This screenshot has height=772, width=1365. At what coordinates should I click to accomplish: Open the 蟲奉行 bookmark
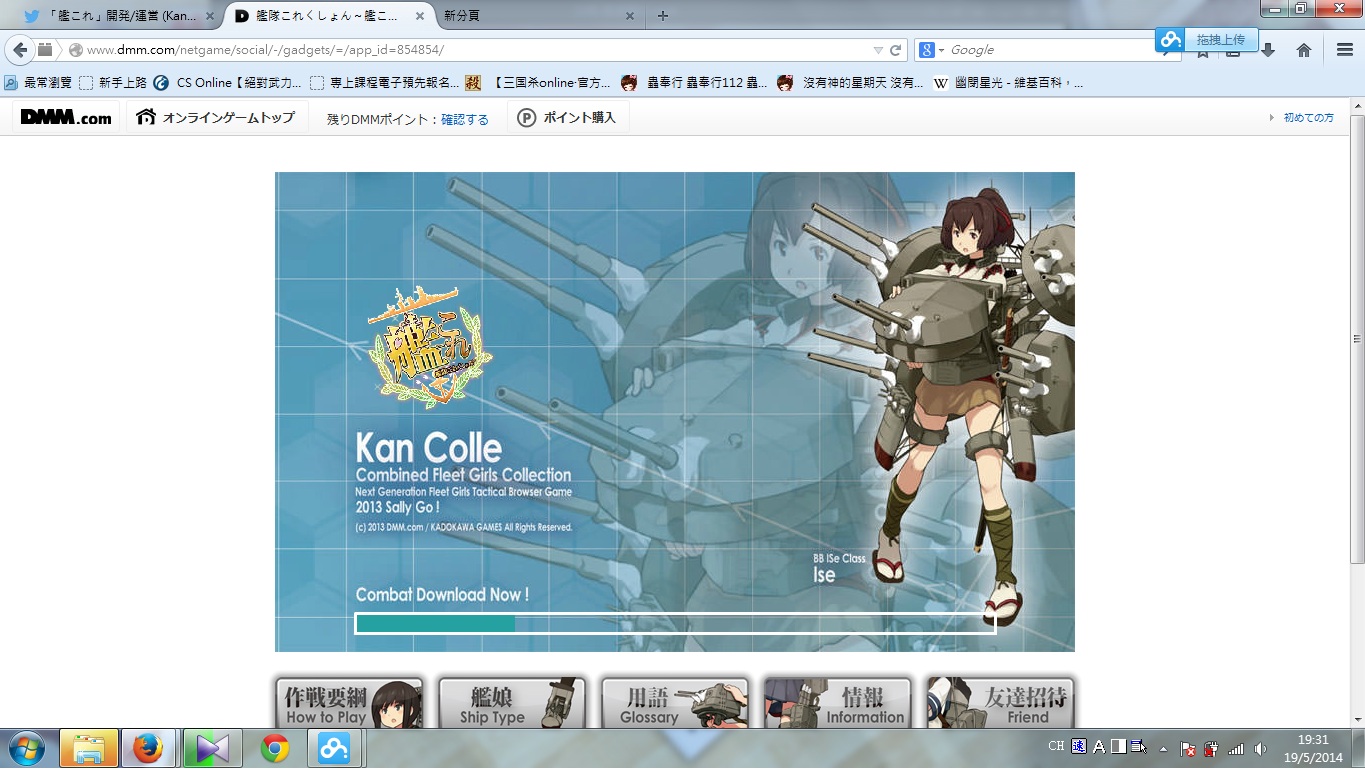[x=694, y=83]
